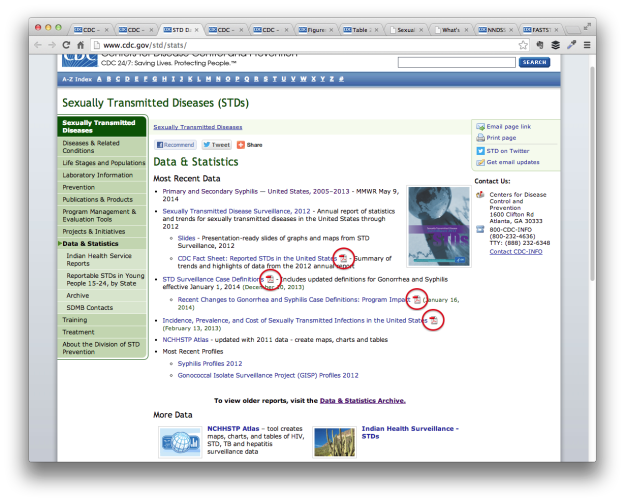625x502 pixels.
Task: Open Projects & Initiatives in sidebar
Action: pos(102,231)
